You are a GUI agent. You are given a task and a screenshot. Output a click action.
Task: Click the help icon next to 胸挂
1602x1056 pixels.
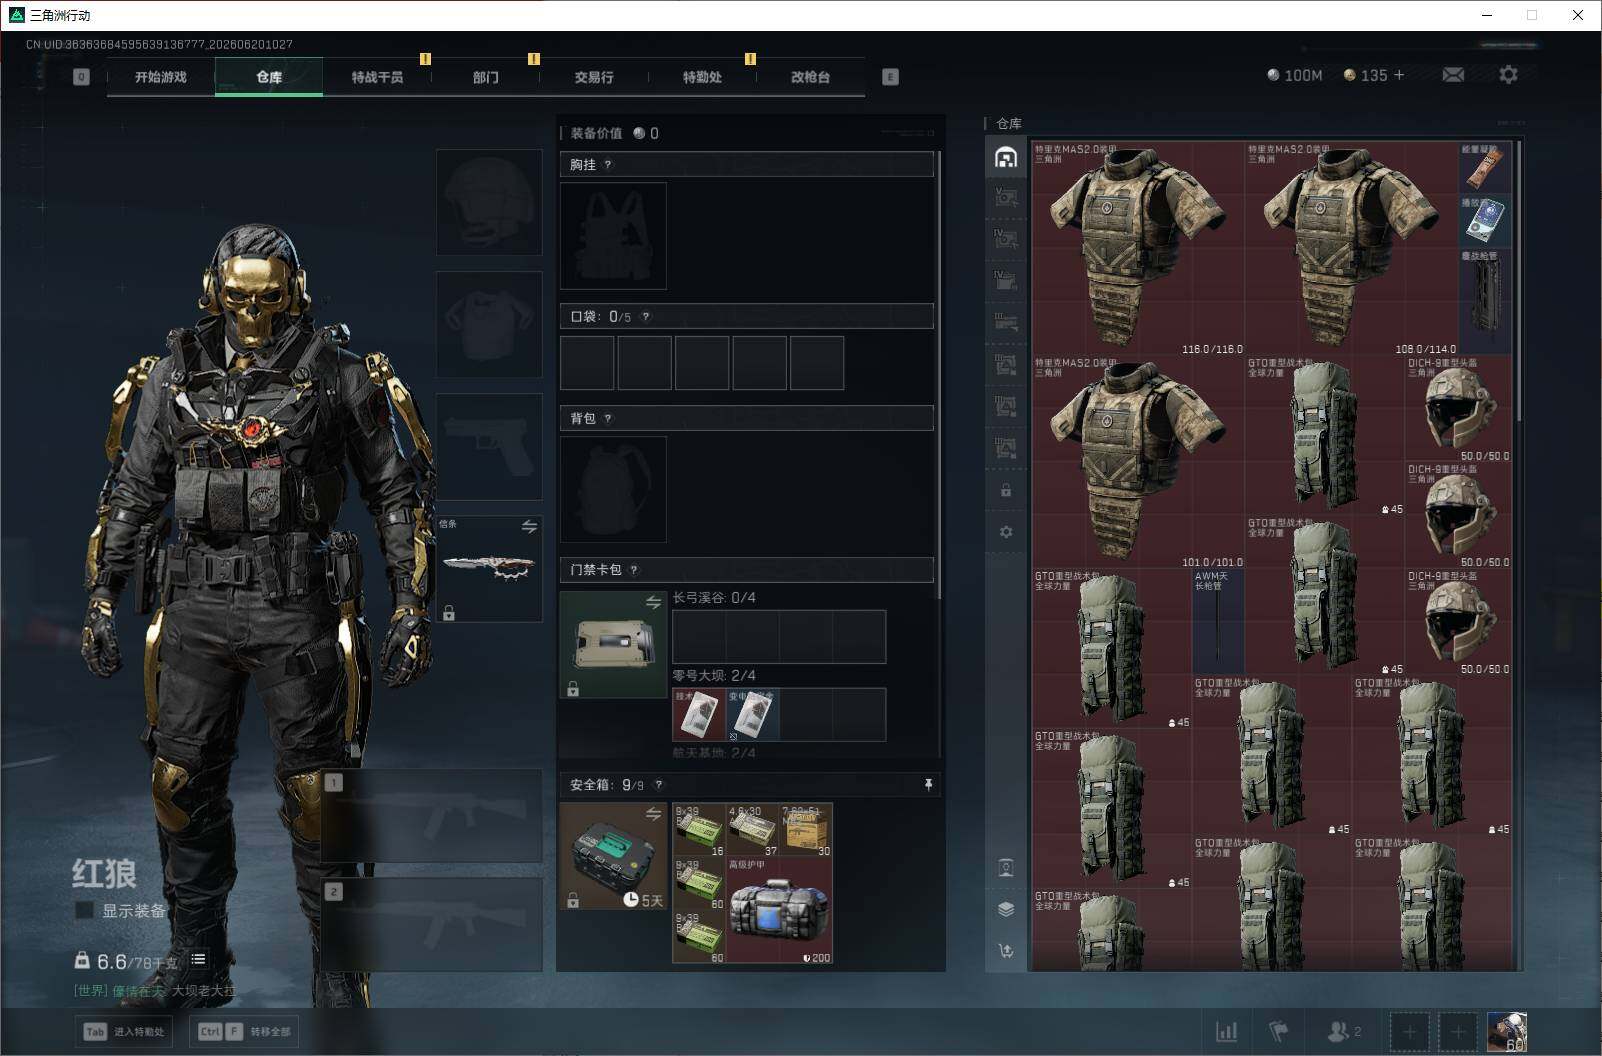click(608, 165)
